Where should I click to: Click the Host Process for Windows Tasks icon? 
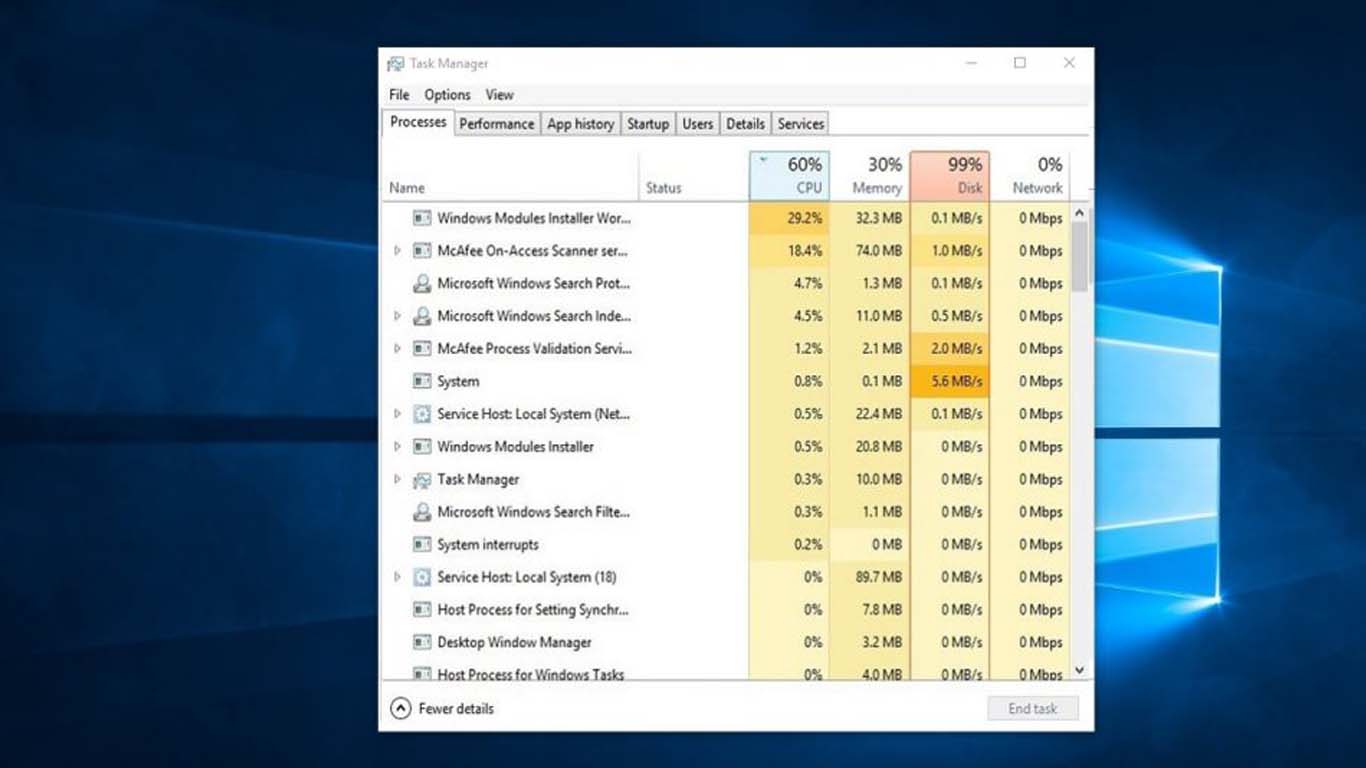click(423, 674)
